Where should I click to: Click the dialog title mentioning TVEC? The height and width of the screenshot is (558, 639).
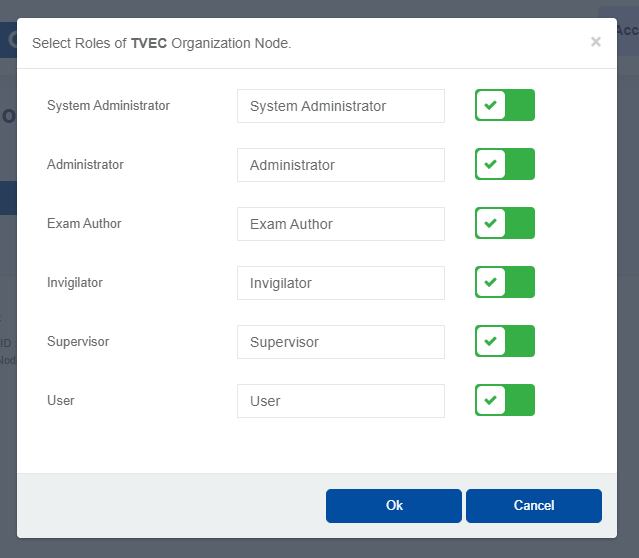[x=162, y=43]
